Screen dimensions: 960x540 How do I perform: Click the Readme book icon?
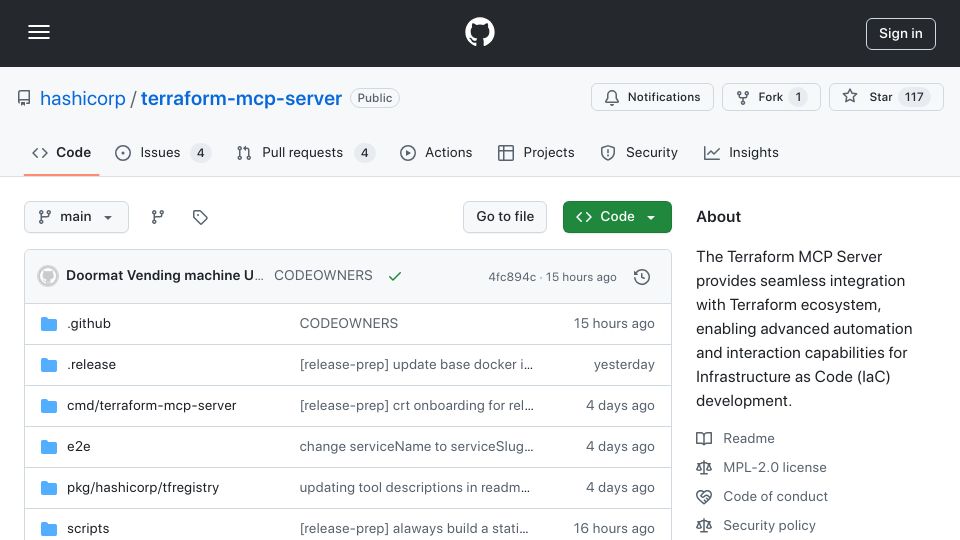[x=704, y=438]
